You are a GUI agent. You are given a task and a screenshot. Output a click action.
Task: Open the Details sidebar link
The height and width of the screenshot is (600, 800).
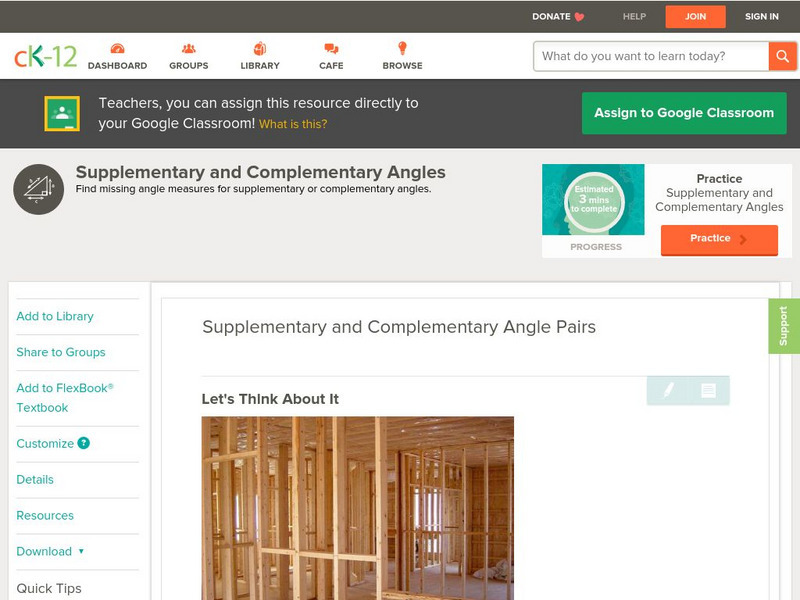[35, 480]
